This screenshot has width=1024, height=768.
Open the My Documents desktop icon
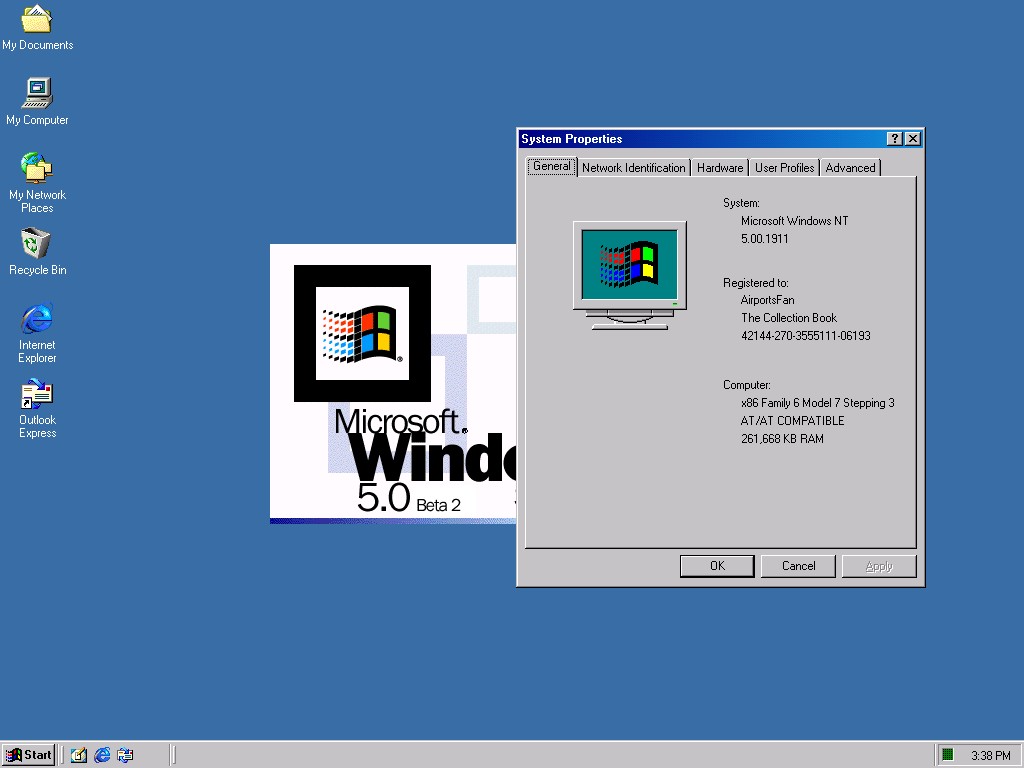(x=37, y=27)
